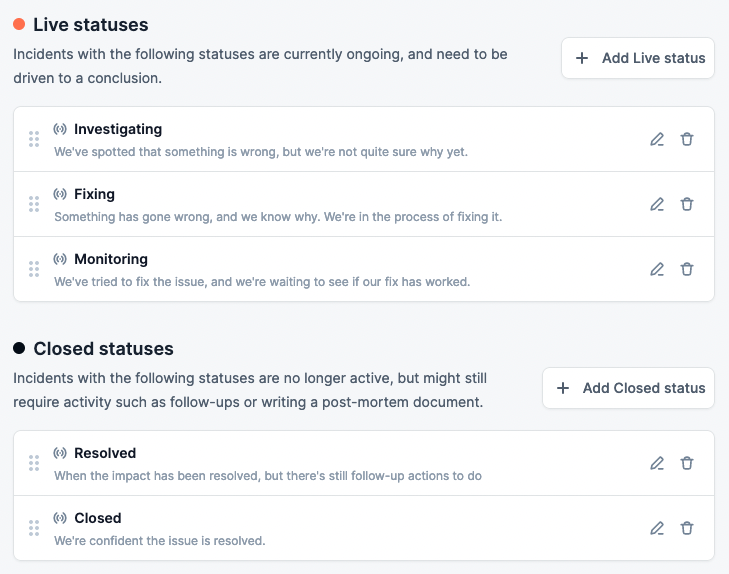Delete the Monitoring status
This screenshot has width=729, height=574.
[687, 269]
